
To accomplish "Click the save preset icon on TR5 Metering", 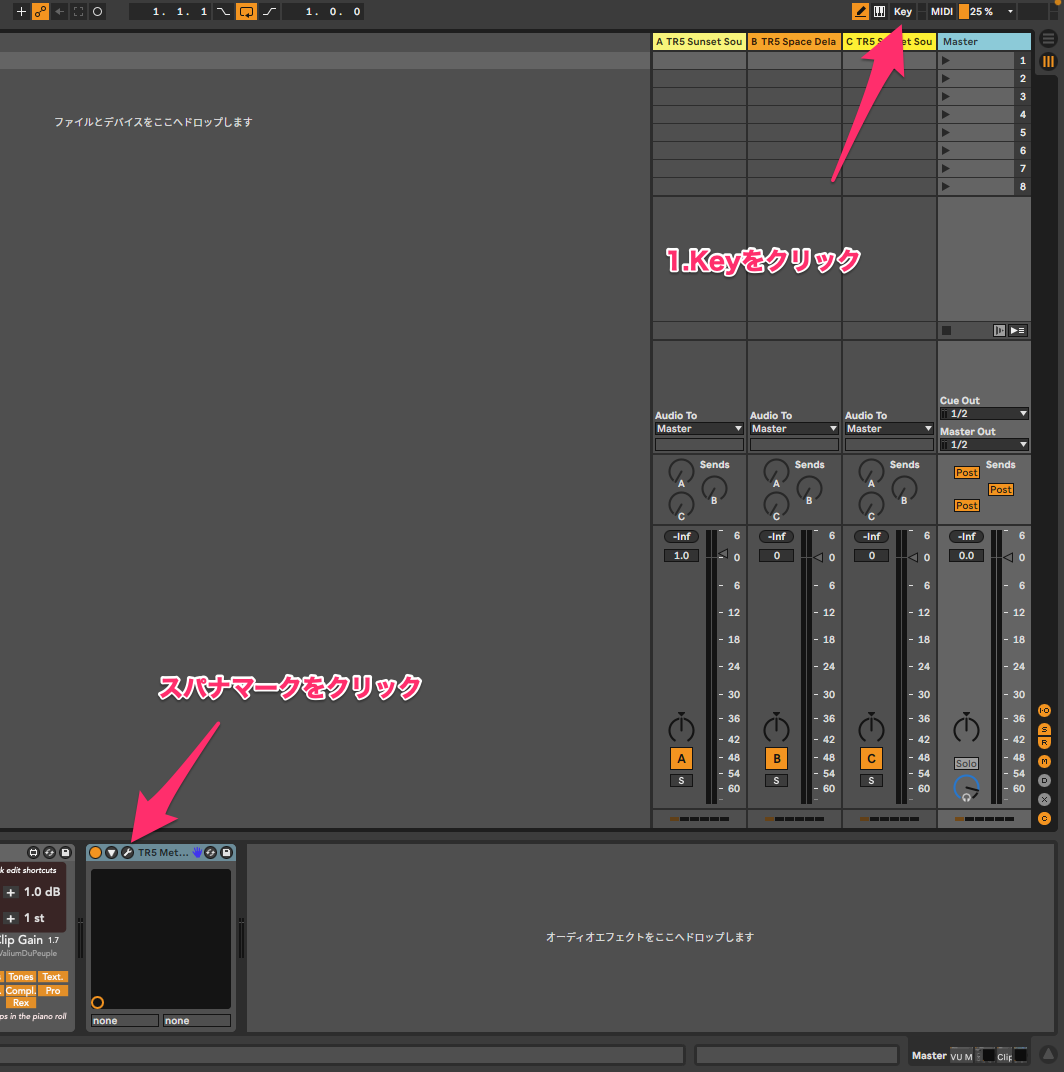I will (227, 853).
